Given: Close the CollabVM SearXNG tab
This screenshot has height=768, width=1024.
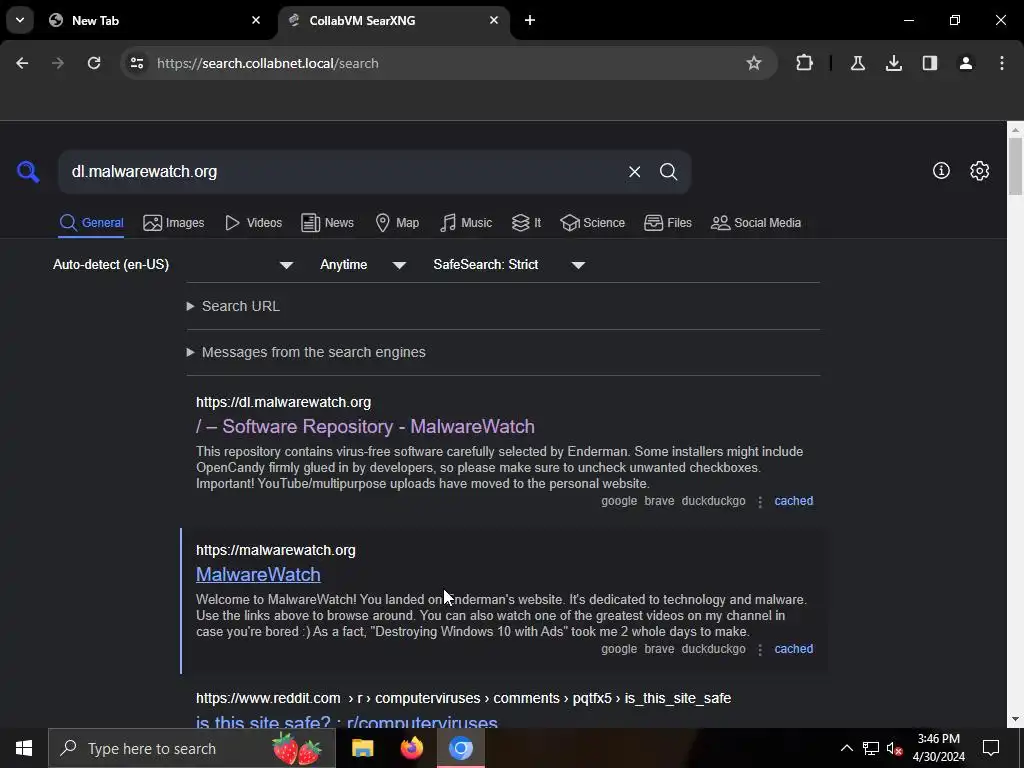Looking at the screenshot, I should coord(494,20).
